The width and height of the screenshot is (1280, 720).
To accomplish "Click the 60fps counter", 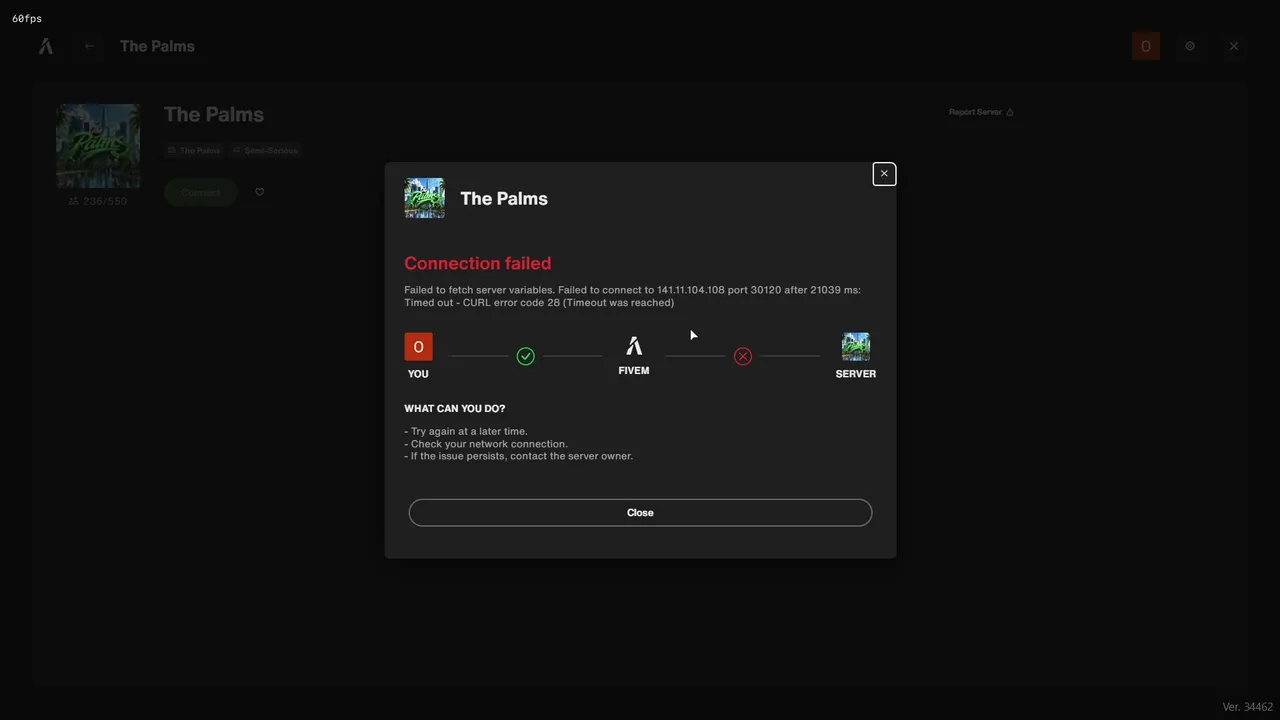I will (27, 18).
